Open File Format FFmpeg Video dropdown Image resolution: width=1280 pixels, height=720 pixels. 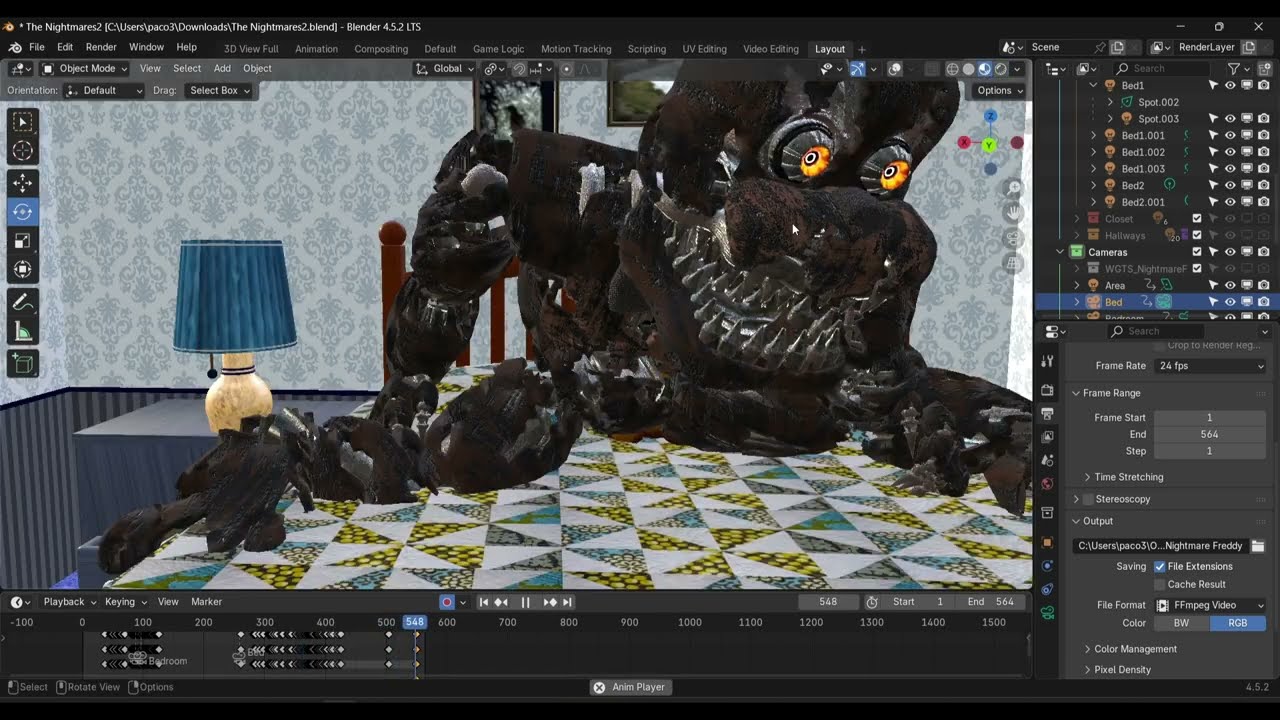1211,605
